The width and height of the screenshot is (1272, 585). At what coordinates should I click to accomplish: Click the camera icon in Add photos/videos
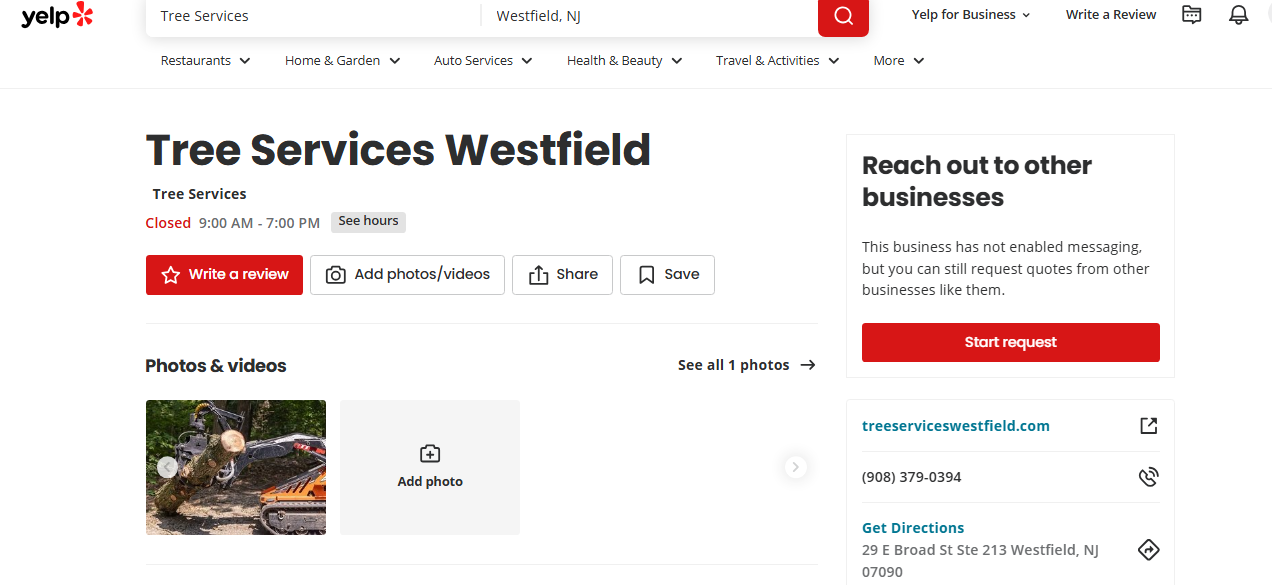[x=337, y=275]
